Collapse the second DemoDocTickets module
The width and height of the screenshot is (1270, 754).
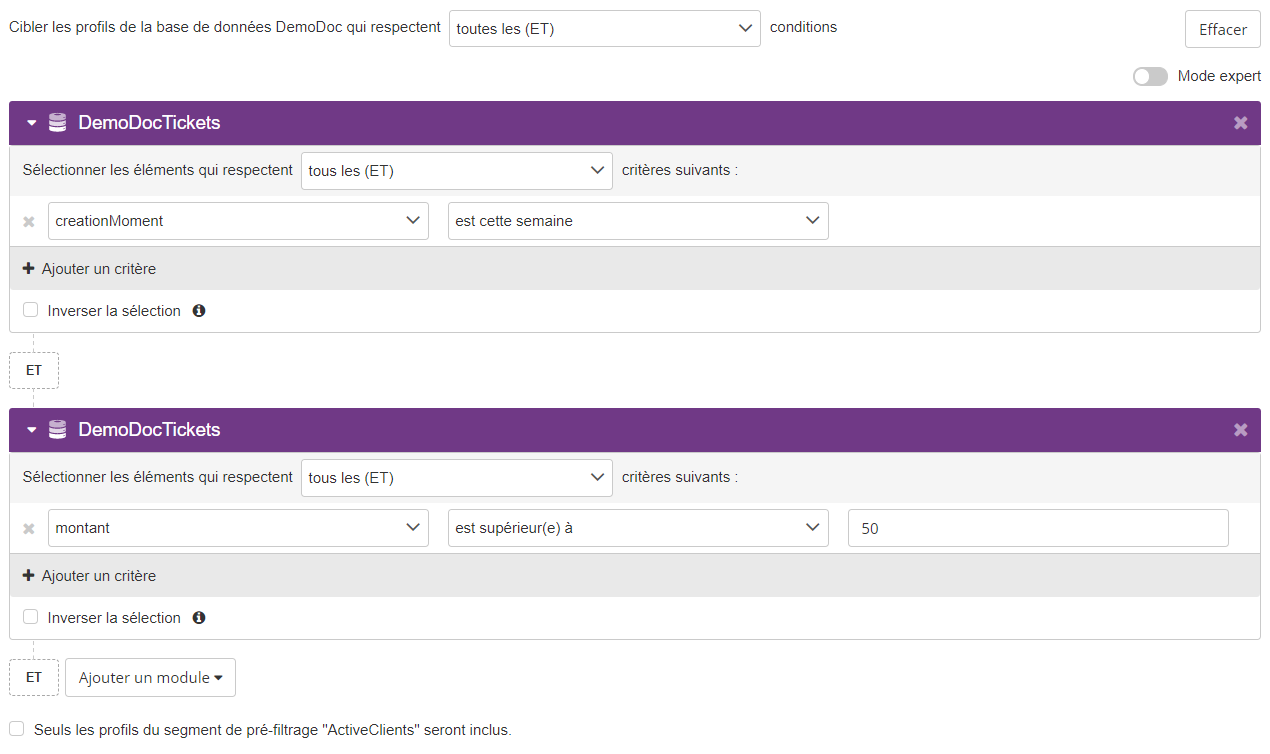click(31, 430)
